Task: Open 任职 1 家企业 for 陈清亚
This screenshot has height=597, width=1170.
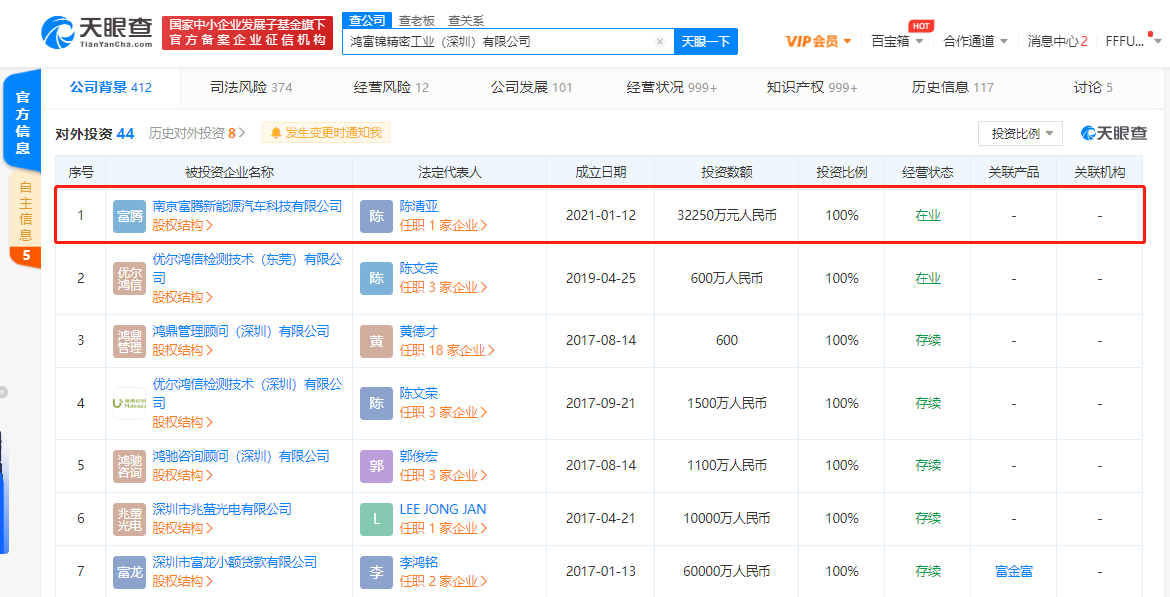Action: 444,225
